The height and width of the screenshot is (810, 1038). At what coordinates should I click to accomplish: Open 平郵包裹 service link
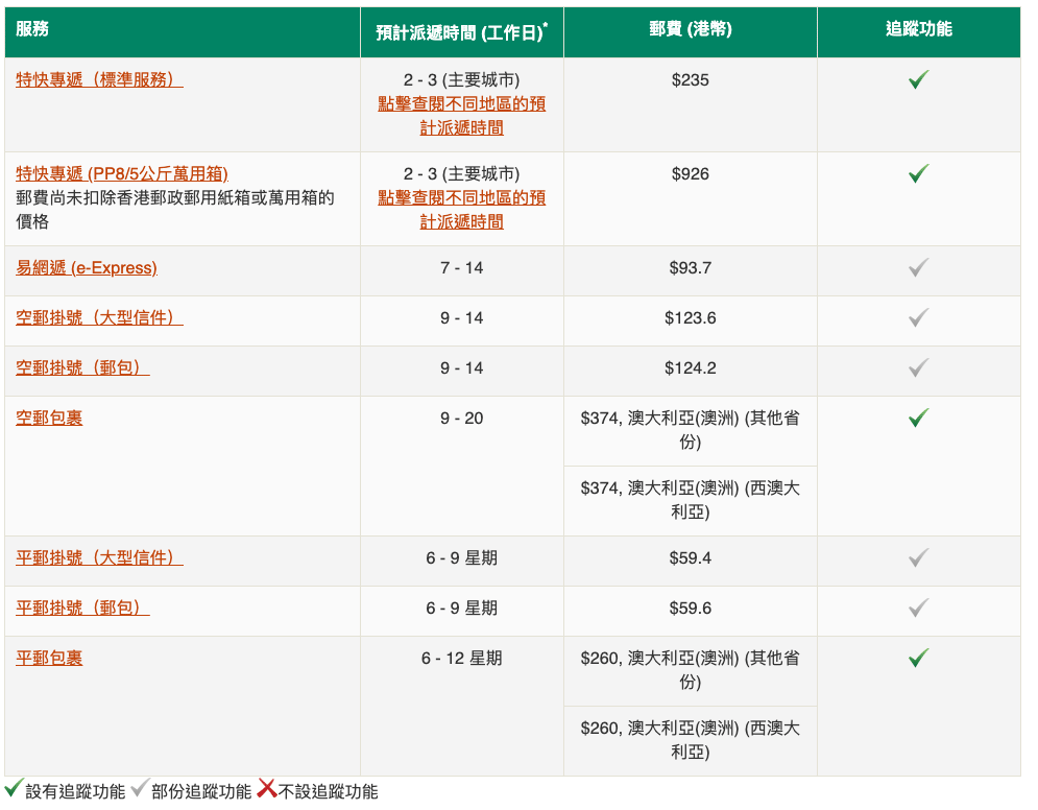[49, 658]
